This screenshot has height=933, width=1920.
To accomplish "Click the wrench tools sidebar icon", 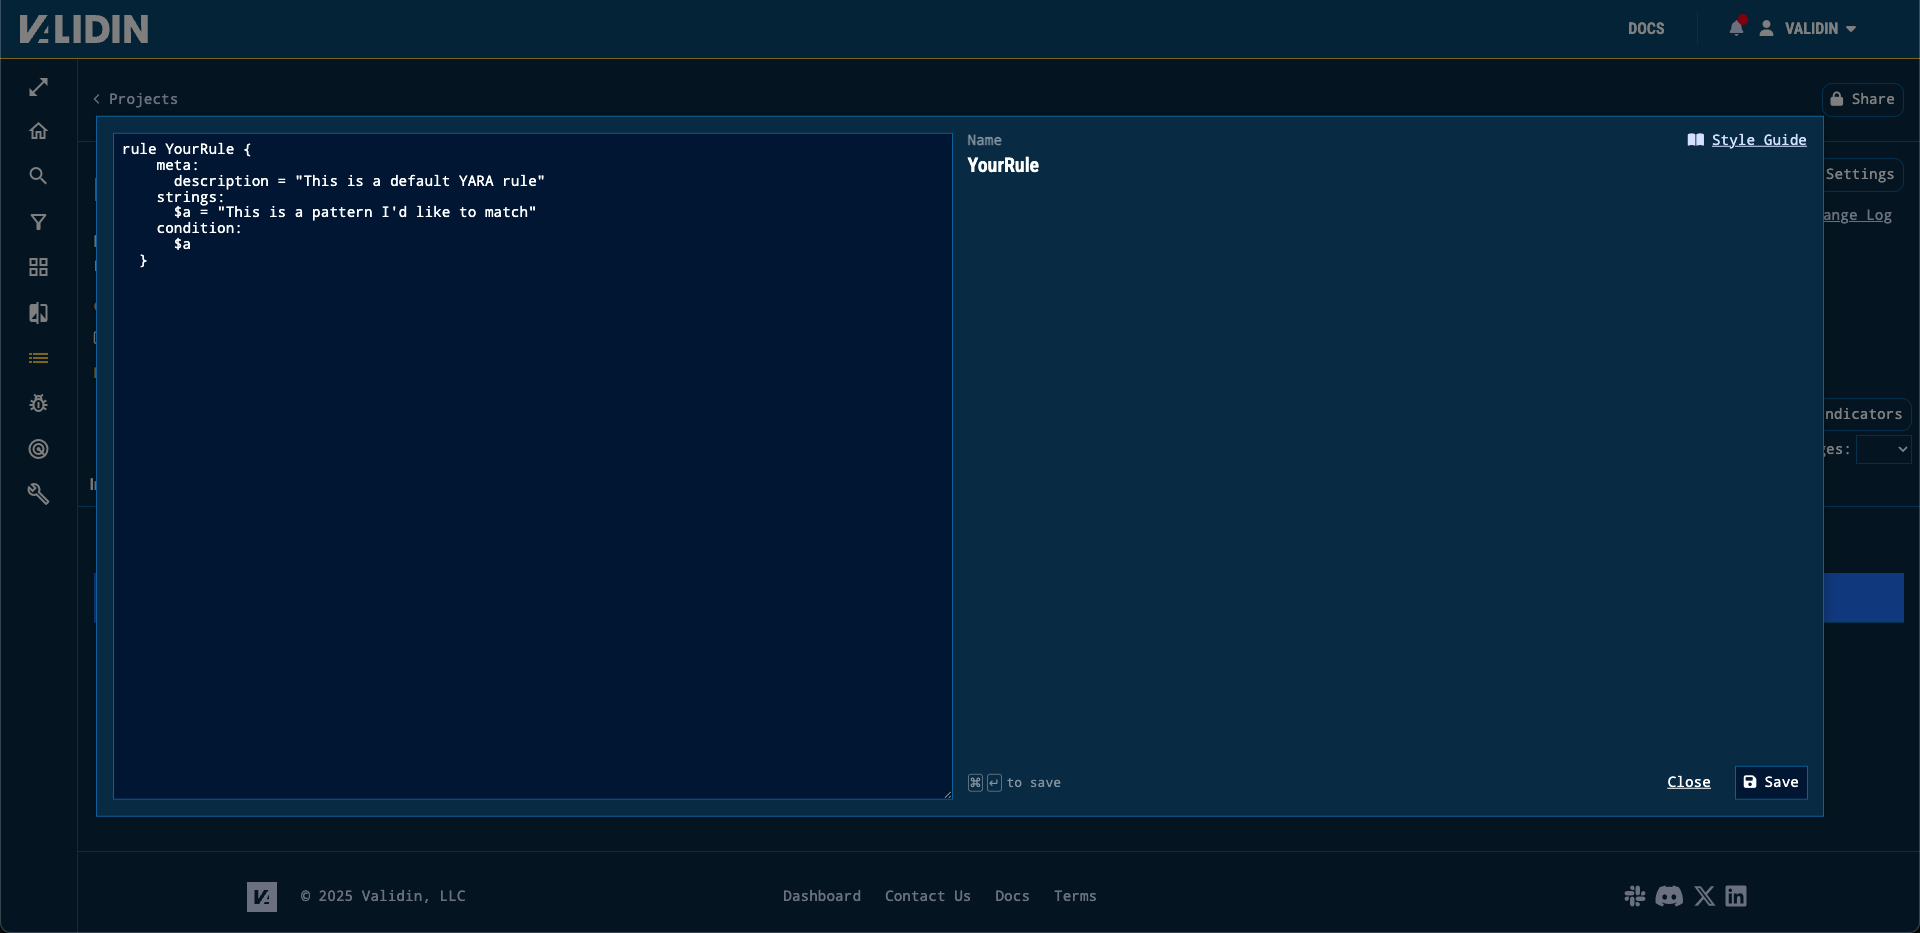I will coord(38,494).
